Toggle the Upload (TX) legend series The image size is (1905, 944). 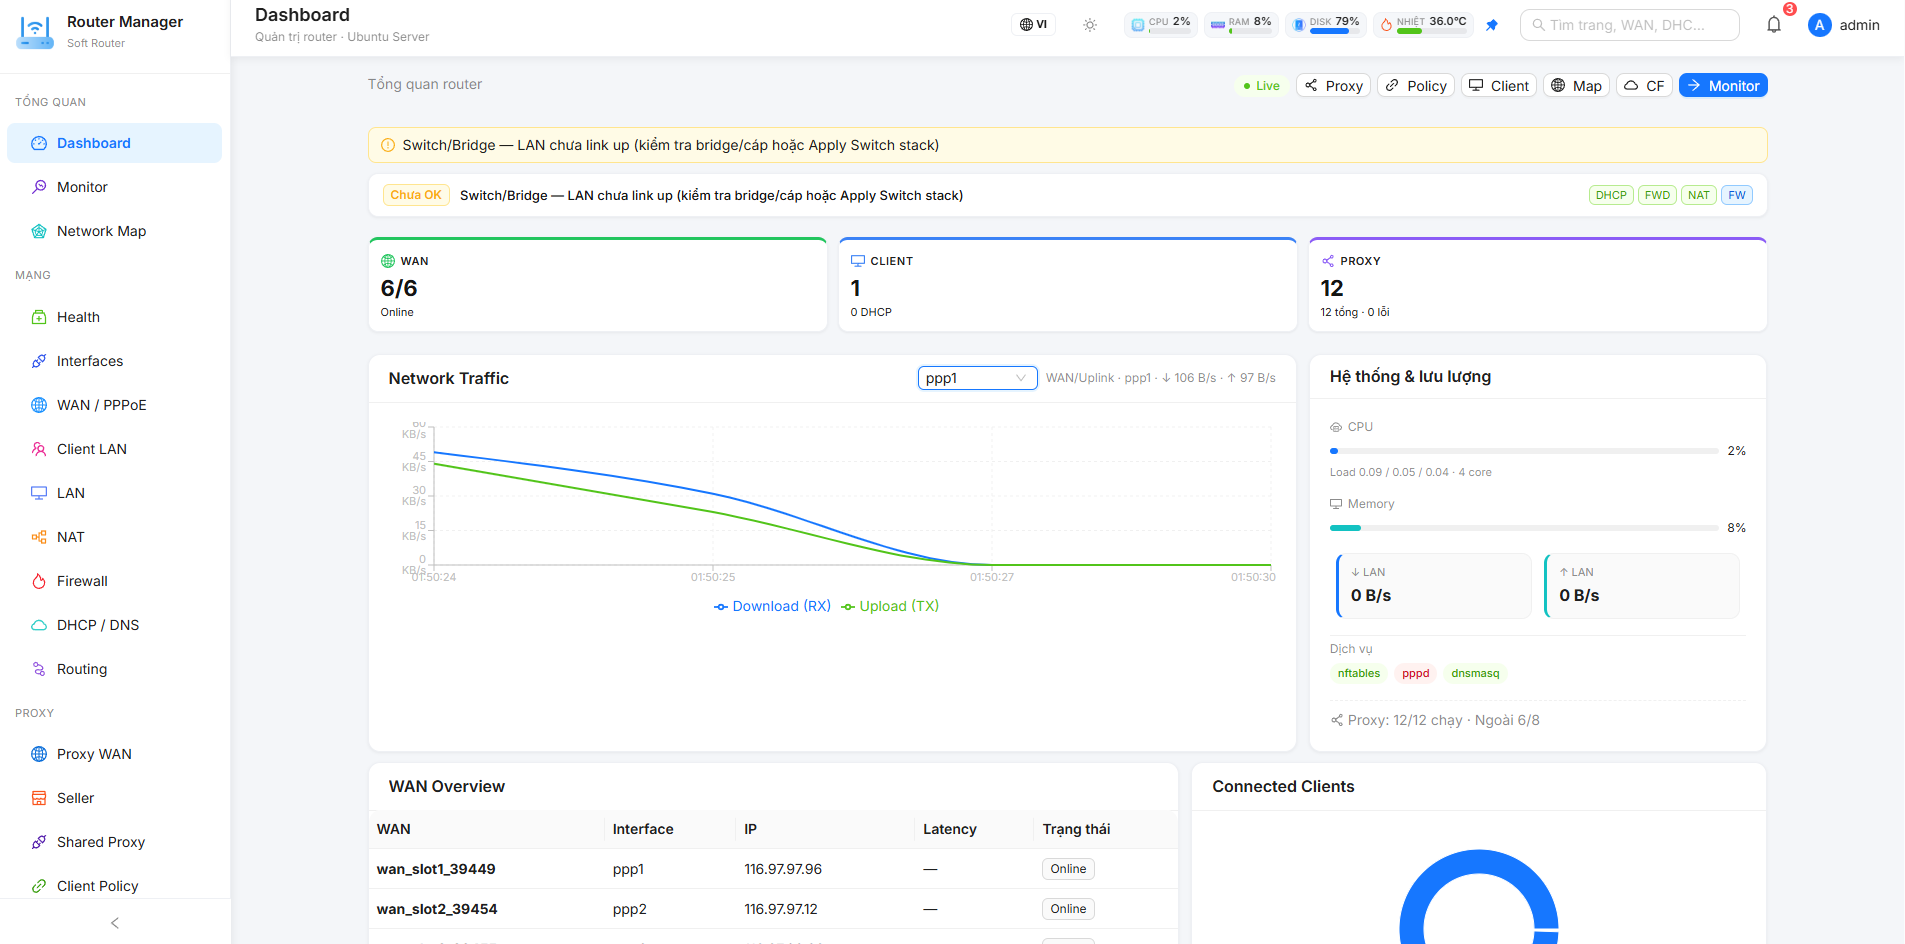pos(890,606)
